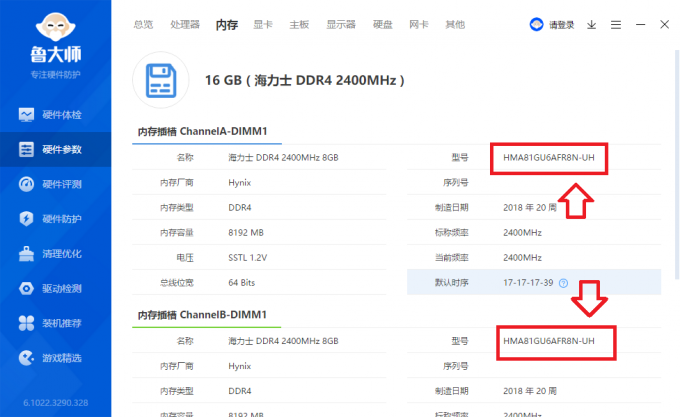Select 硬件参数 in the sidebar

[x=56, y=150]
